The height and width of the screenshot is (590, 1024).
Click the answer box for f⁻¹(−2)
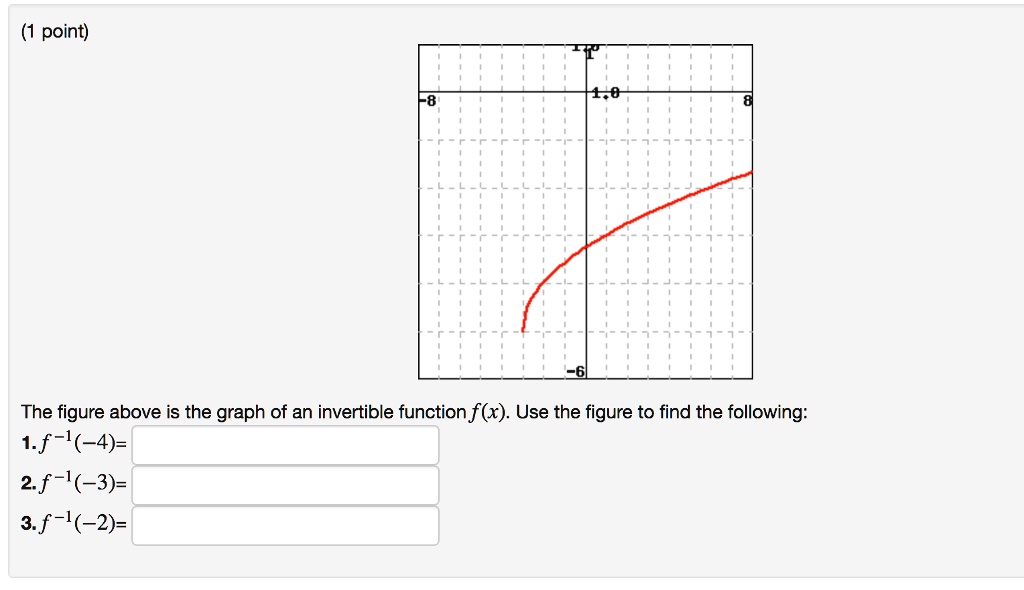285,525
